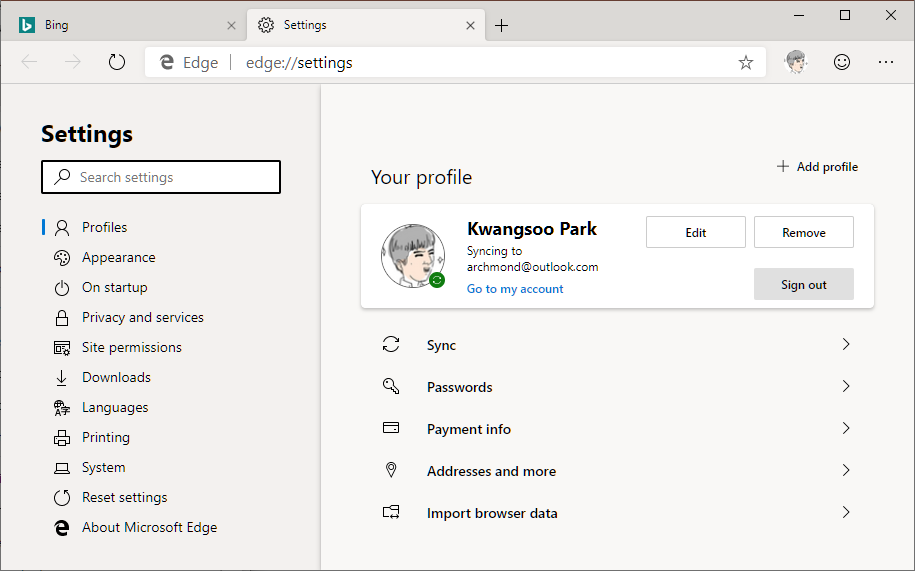Viewport: 915px width, 571px height.
Task: Add this page to favorites with star
Action: 746,62
